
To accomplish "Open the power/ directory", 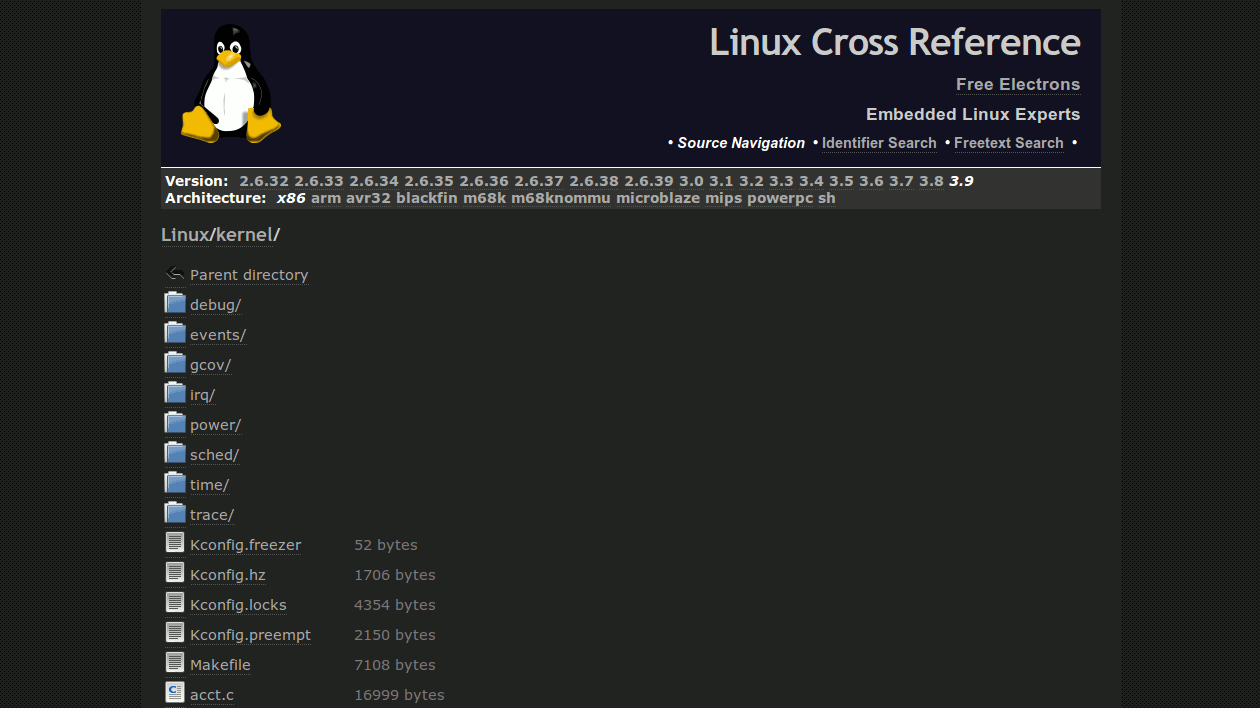I will [214, 424].
